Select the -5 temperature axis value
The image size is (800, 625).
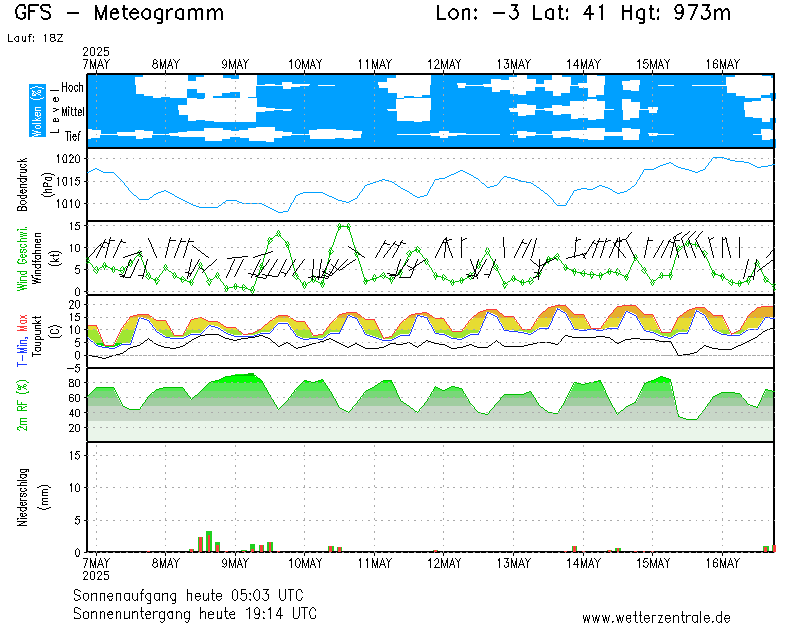coord(74,369)
